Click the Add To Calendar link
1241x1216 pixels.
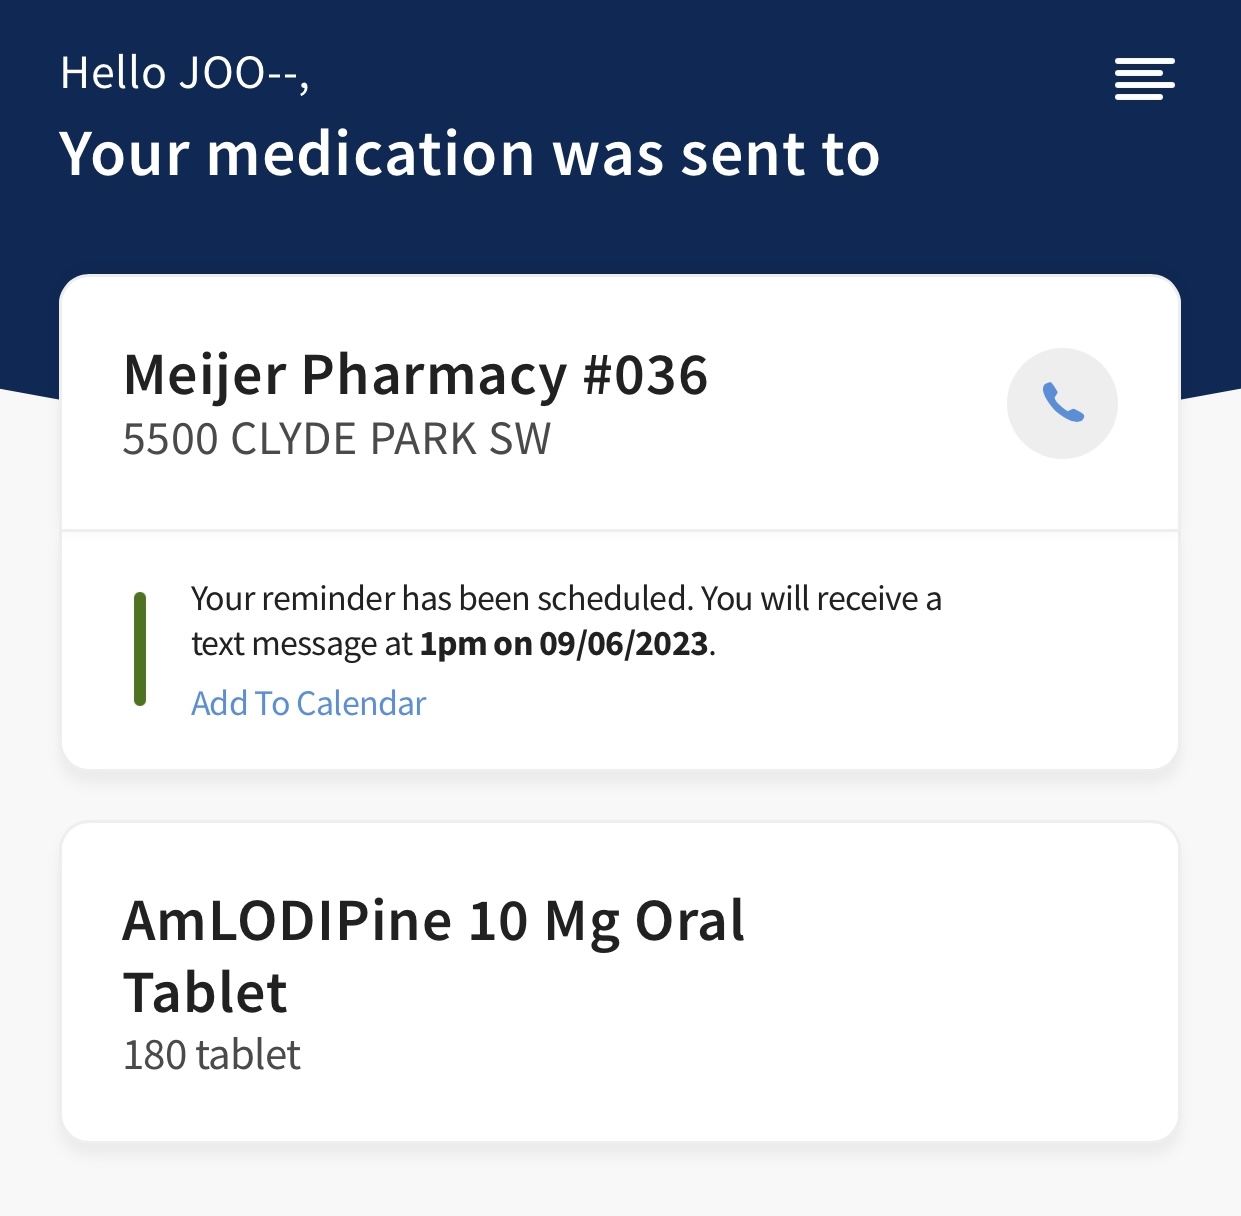click(x=308, y=703)
